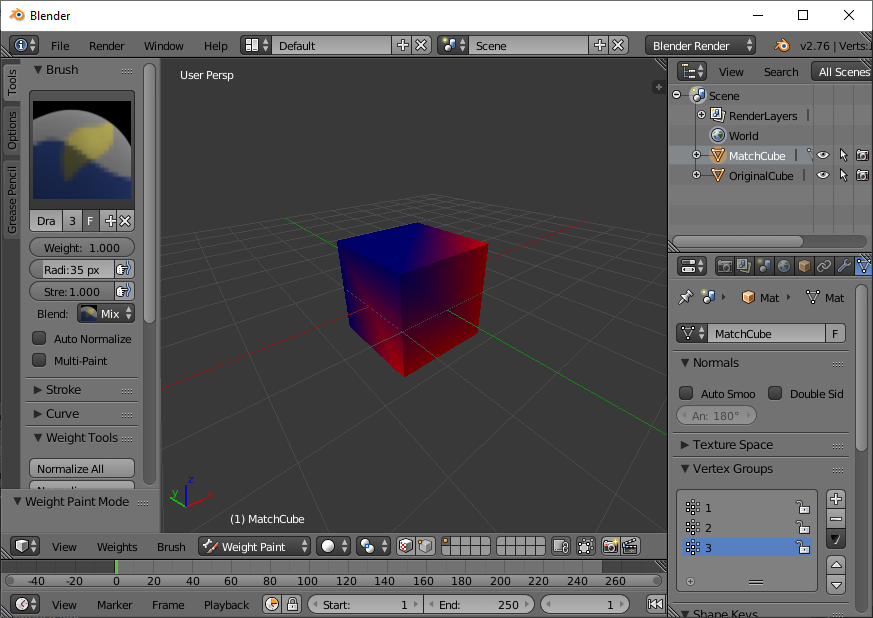Unlink brush with X icon
Viewport: 873px width, 618px height.
[125, 221]
